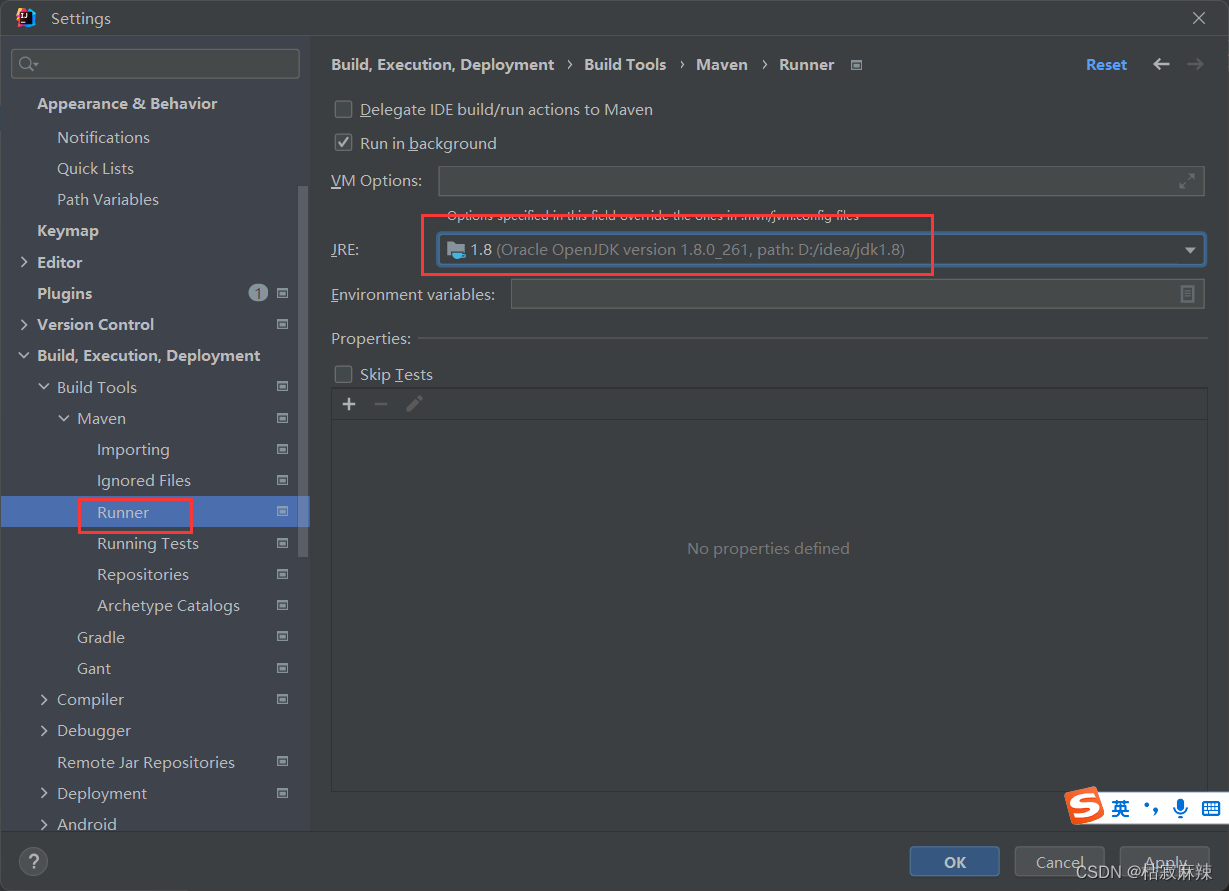The height and width of the screenshot is (891, 1229).
Task: Expand the VM Options field editor
Action: coord(1186,181)
